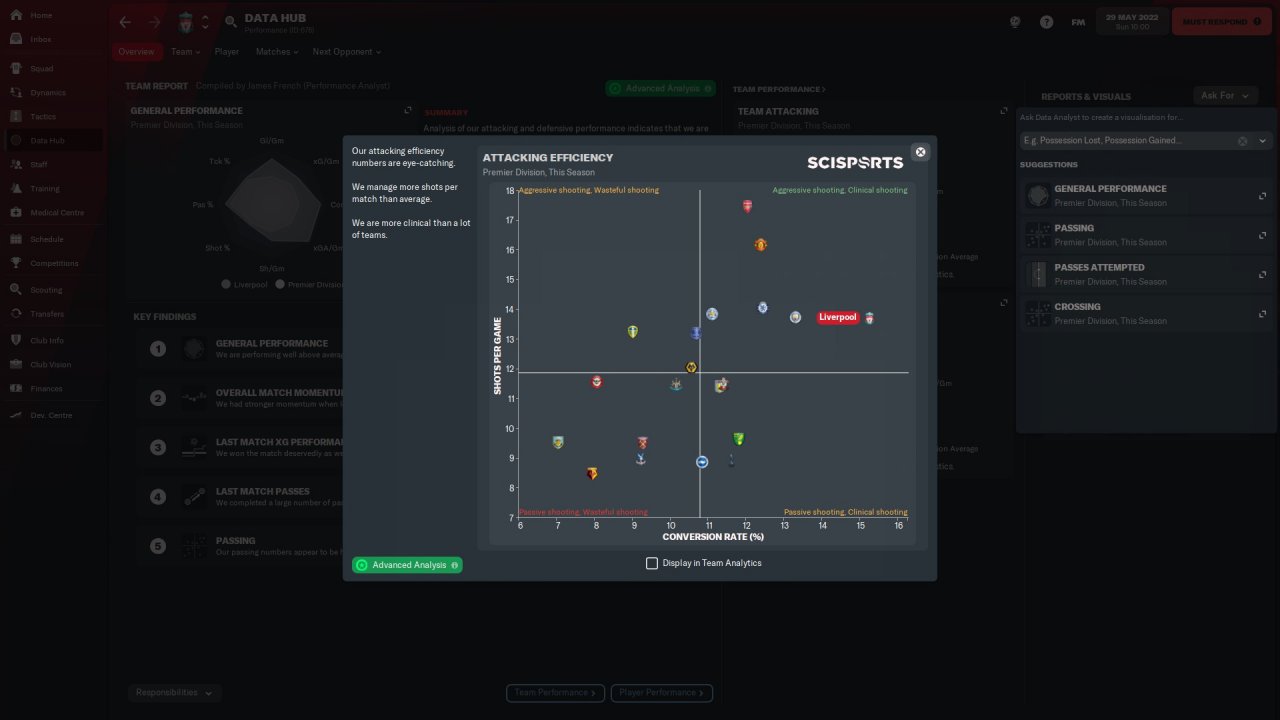1280x720 pixels.
Task: Click the help question mark icon
Action: tap(1046, 22)
